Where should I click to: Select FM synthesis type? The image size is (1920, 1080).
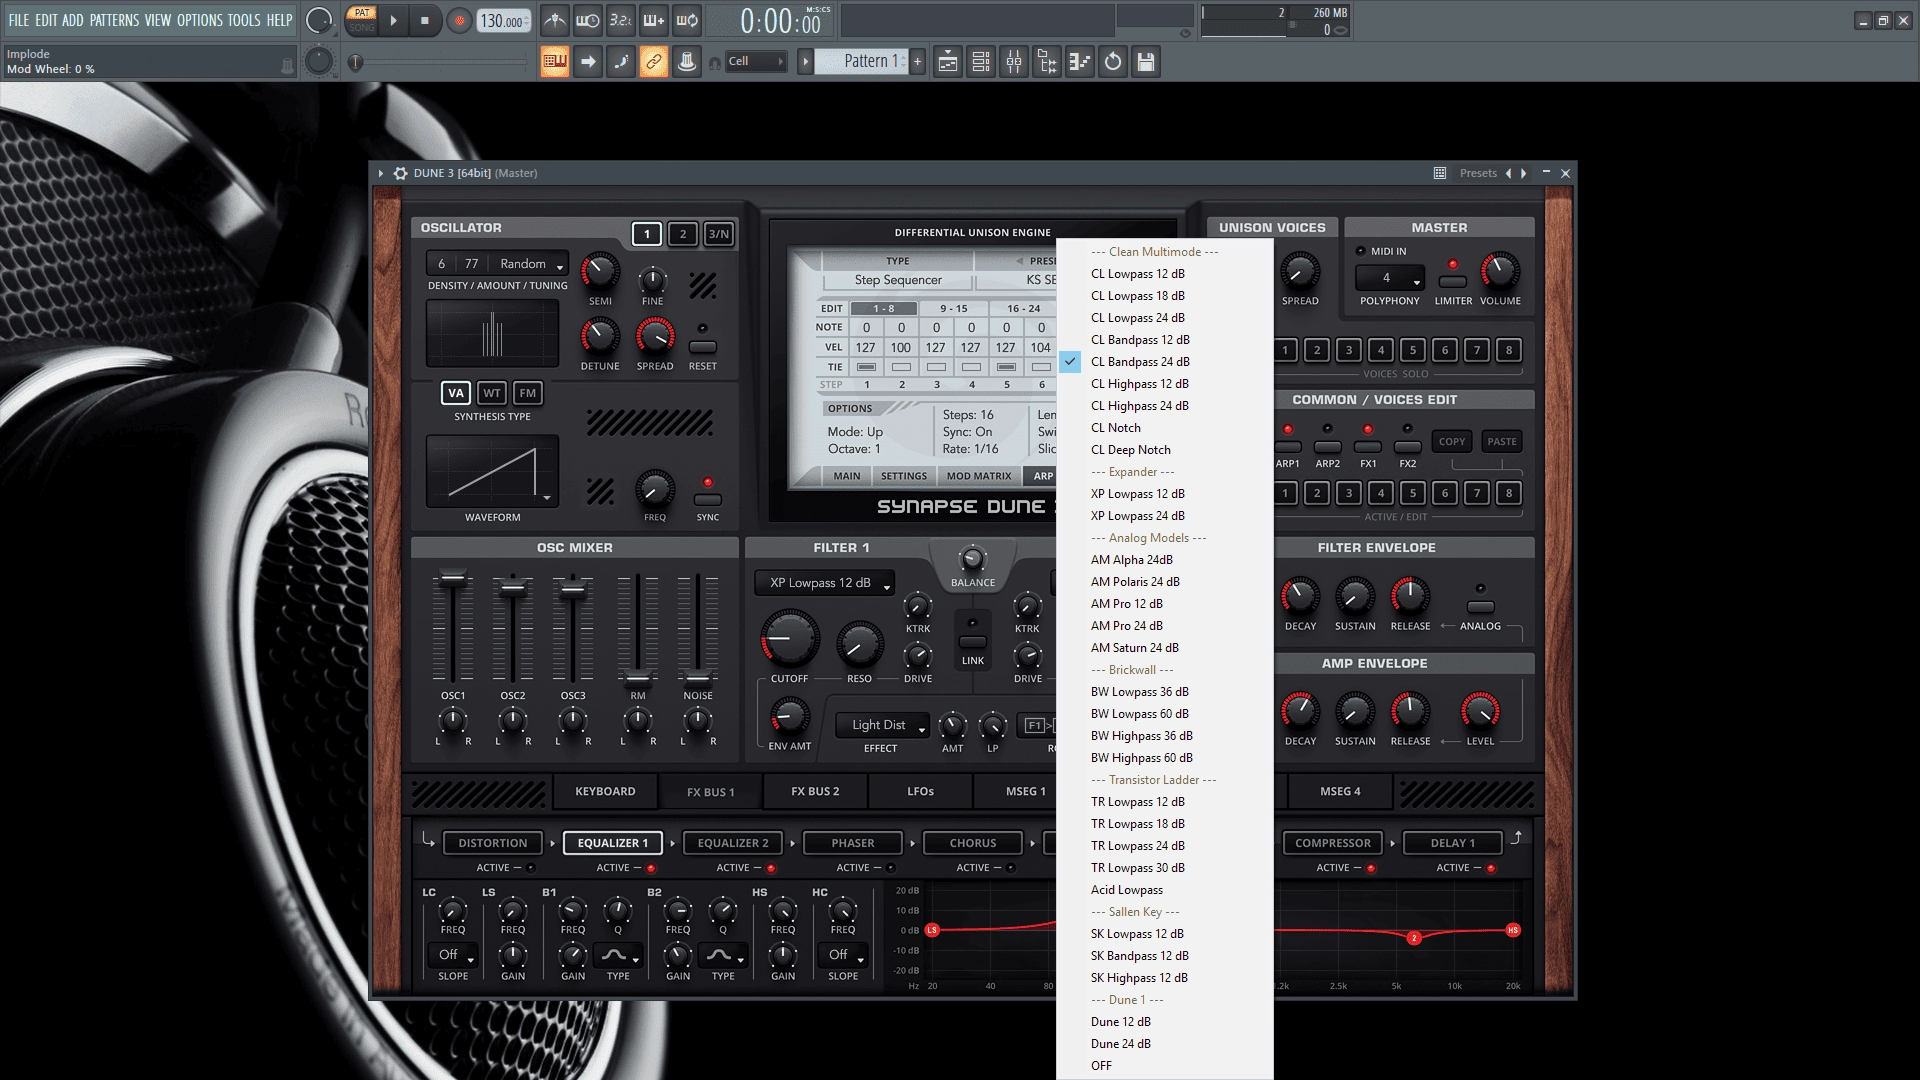tap(528, 393)
